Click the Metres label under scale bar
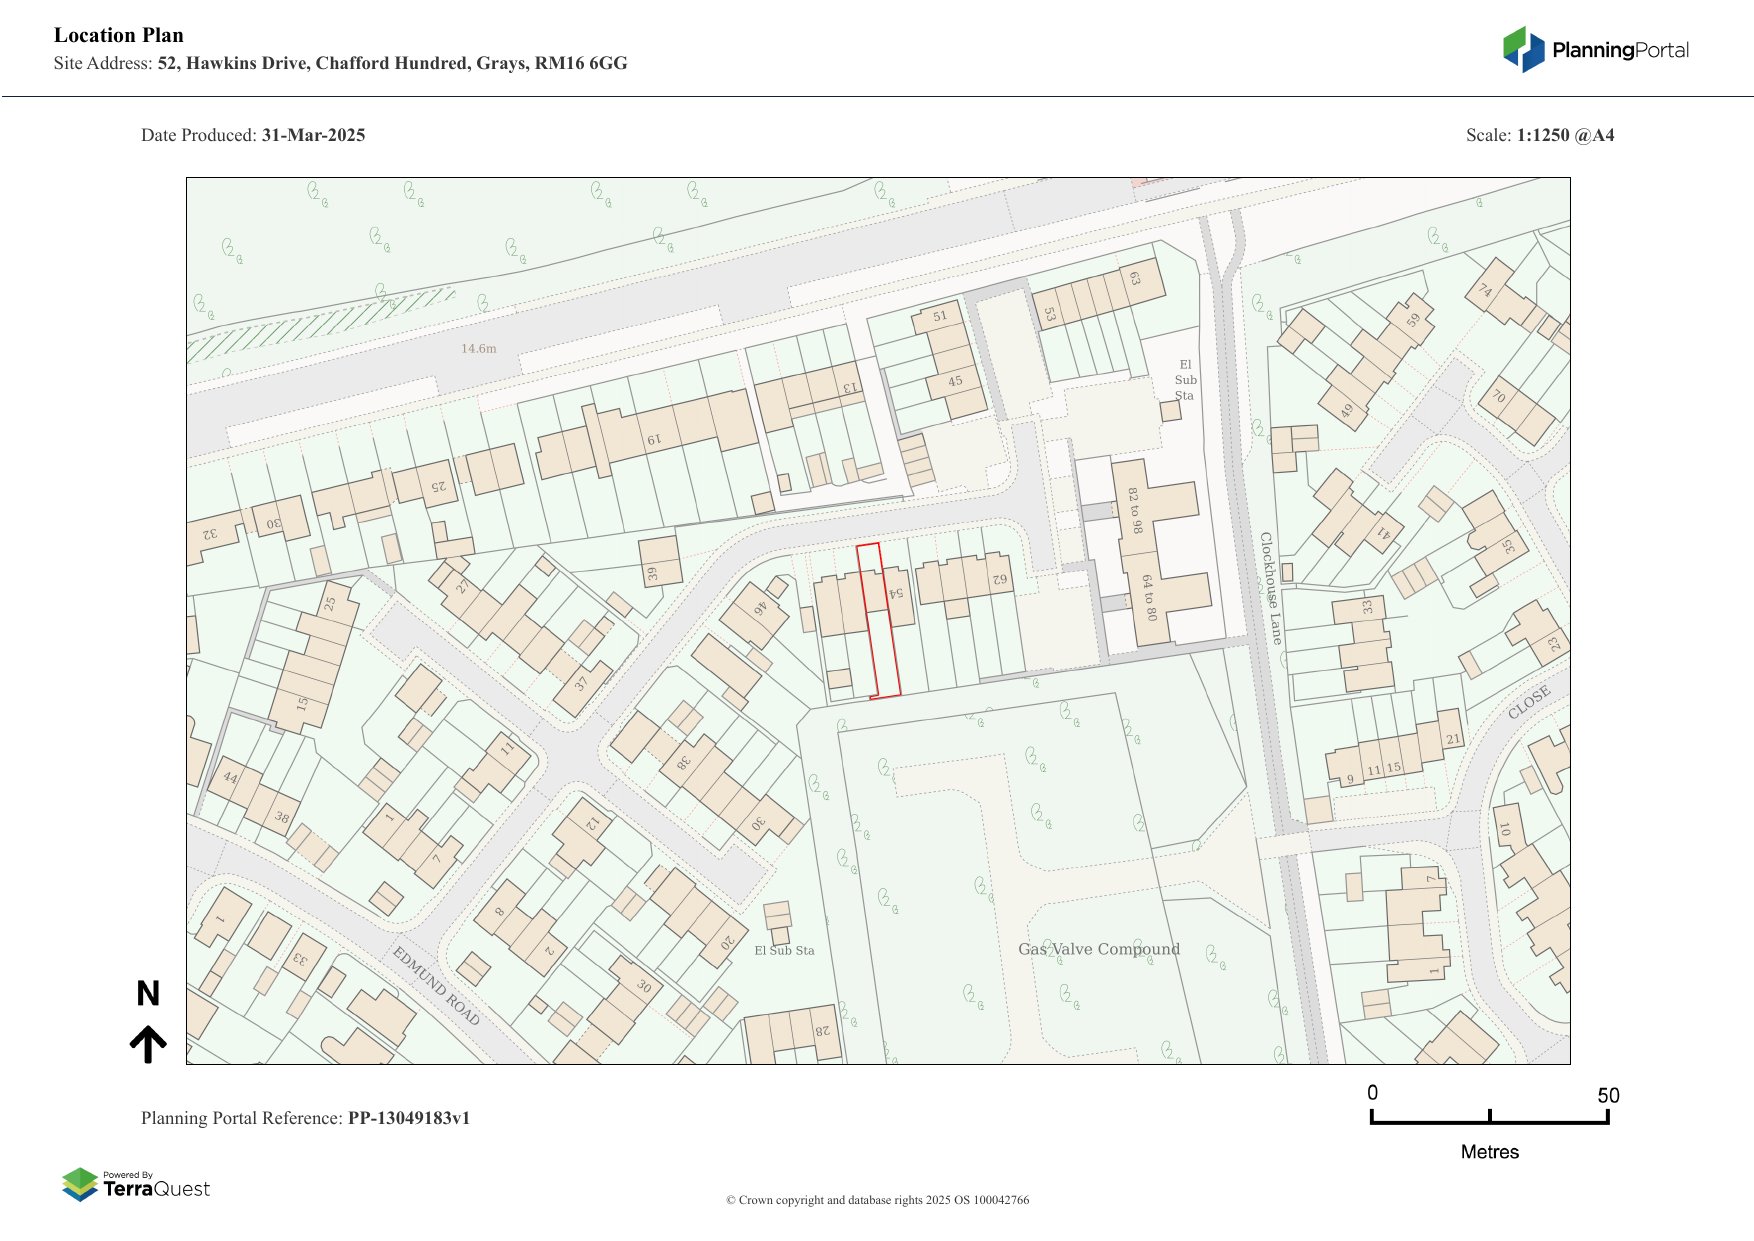Image resolution: width=1754 pixels, height=1241 pixels. click(1489, 1152)
